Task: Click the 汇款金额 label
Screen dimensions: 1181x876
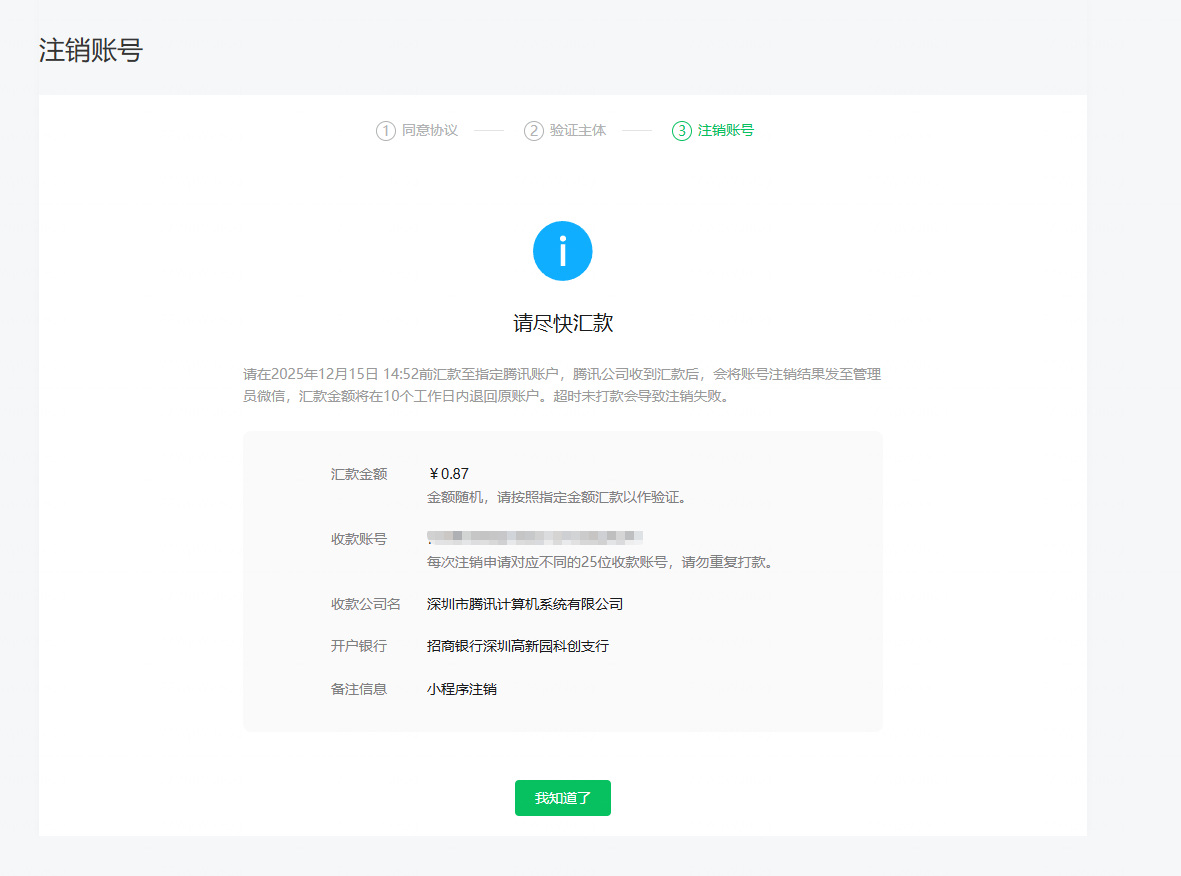Action: pyautogui.click(x=359, y=474)
